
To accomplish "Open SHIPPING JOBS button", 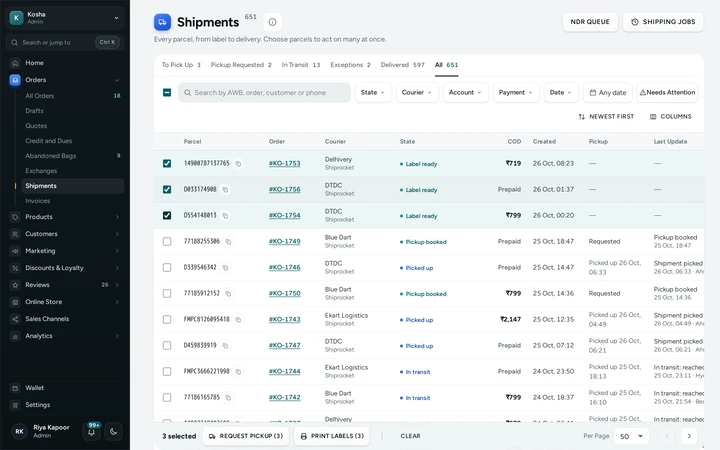I will coord(663,22).
